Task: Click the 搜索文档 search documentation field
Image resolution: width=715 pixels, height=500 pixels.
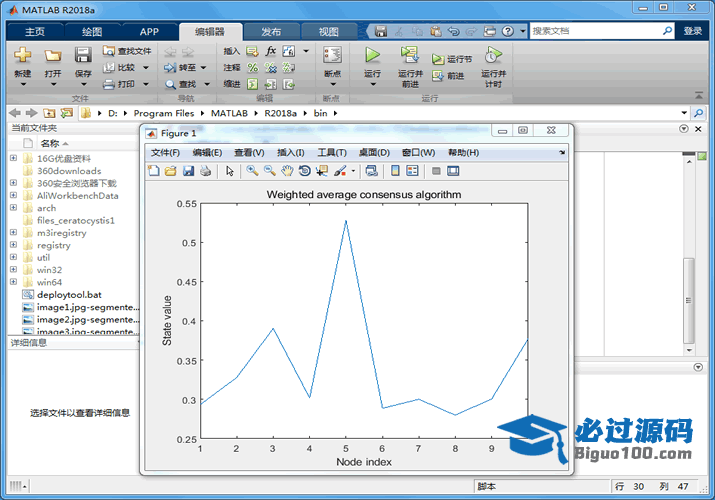Action: point(596,31)
